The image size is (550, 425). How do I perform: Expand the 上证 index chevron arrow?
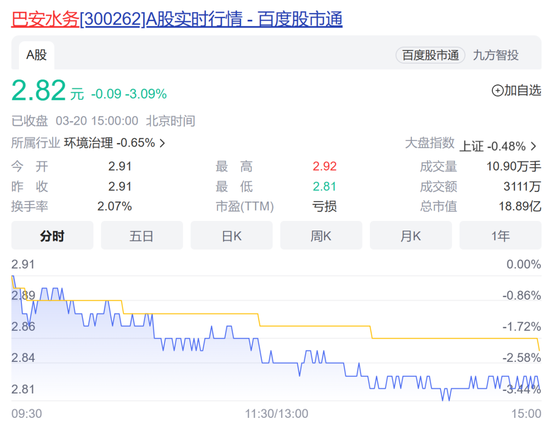[534, 146]
